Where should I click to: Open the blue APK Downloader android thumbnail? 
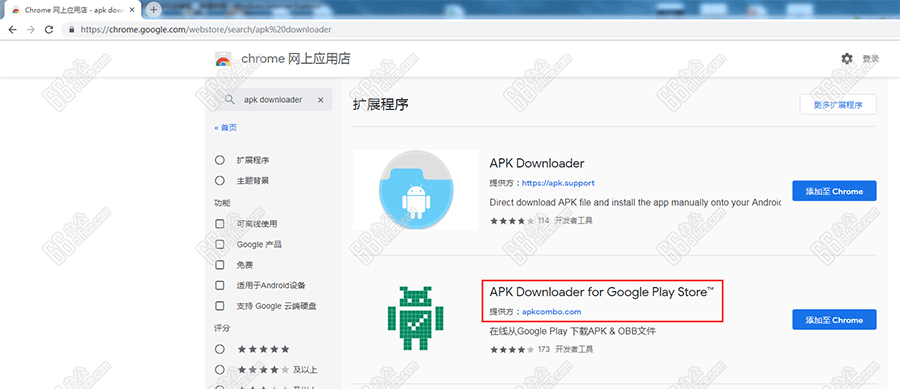pos(416,190)
